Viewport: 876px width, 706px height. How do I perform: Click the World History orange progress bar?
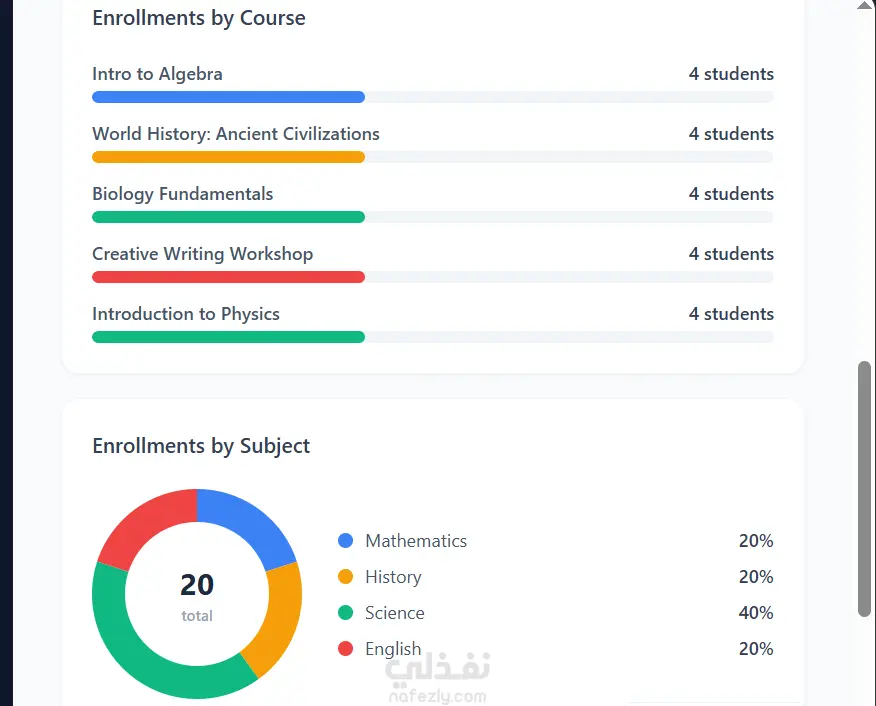pos(228,157)
